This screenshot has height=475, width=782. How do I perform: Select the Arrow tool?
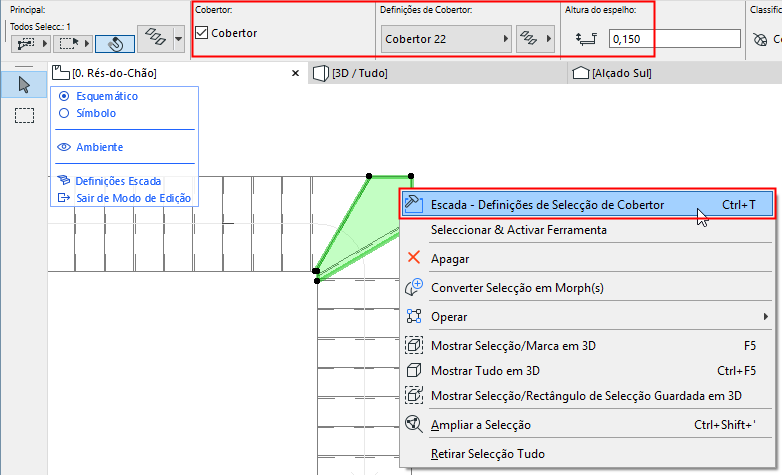[x=23, y=85]
